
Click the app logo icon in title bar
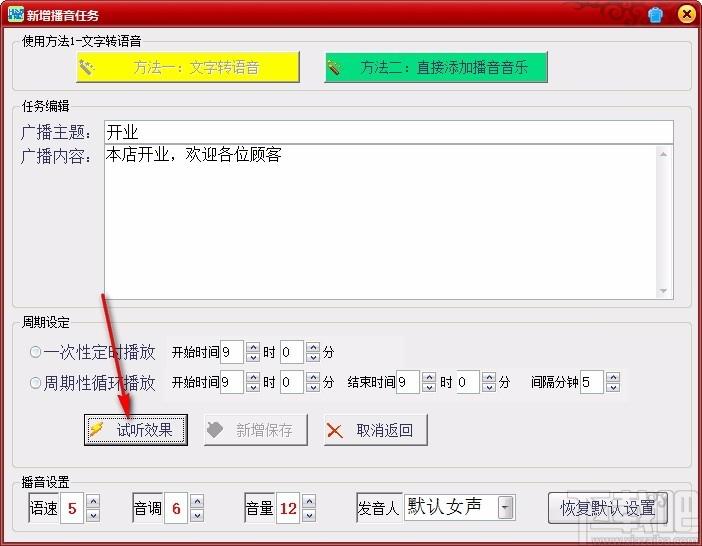[x=16, y=13]
